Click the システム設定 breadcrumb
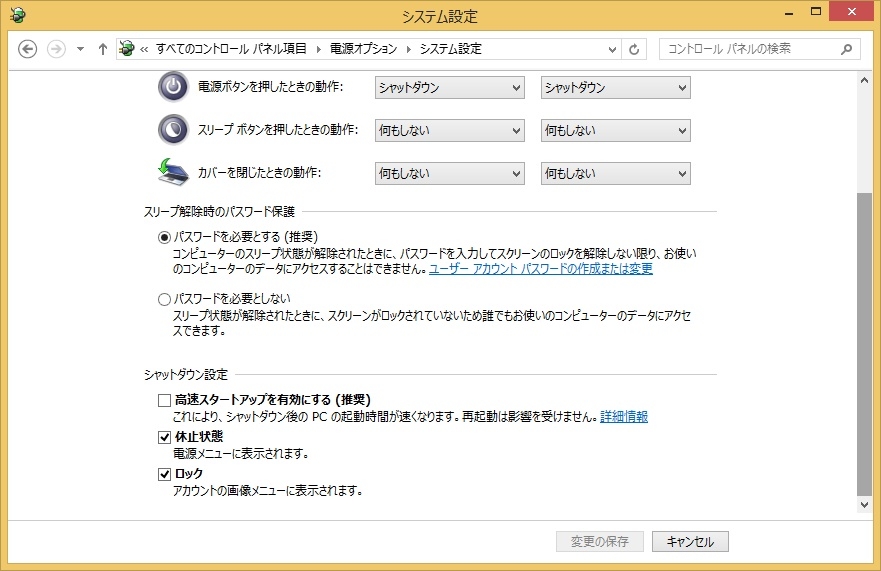This screenshot has height=571, width=881. (451, 49)
